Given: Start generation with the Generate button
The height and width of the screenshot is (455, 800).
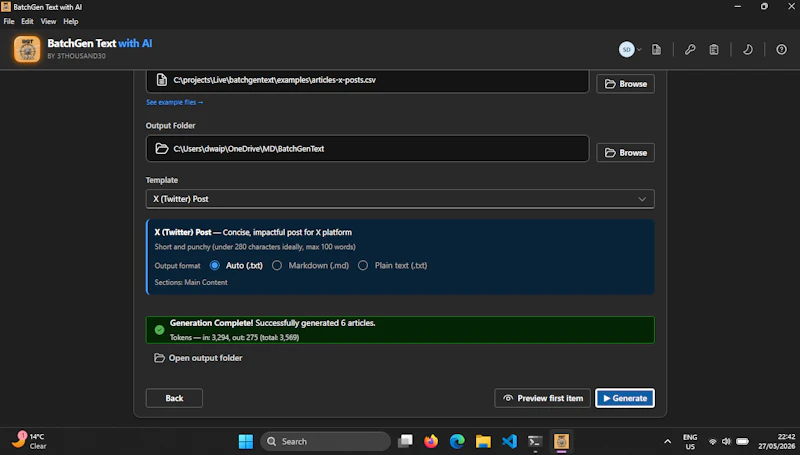Looking at the screenshot, I should click(625, 398).
